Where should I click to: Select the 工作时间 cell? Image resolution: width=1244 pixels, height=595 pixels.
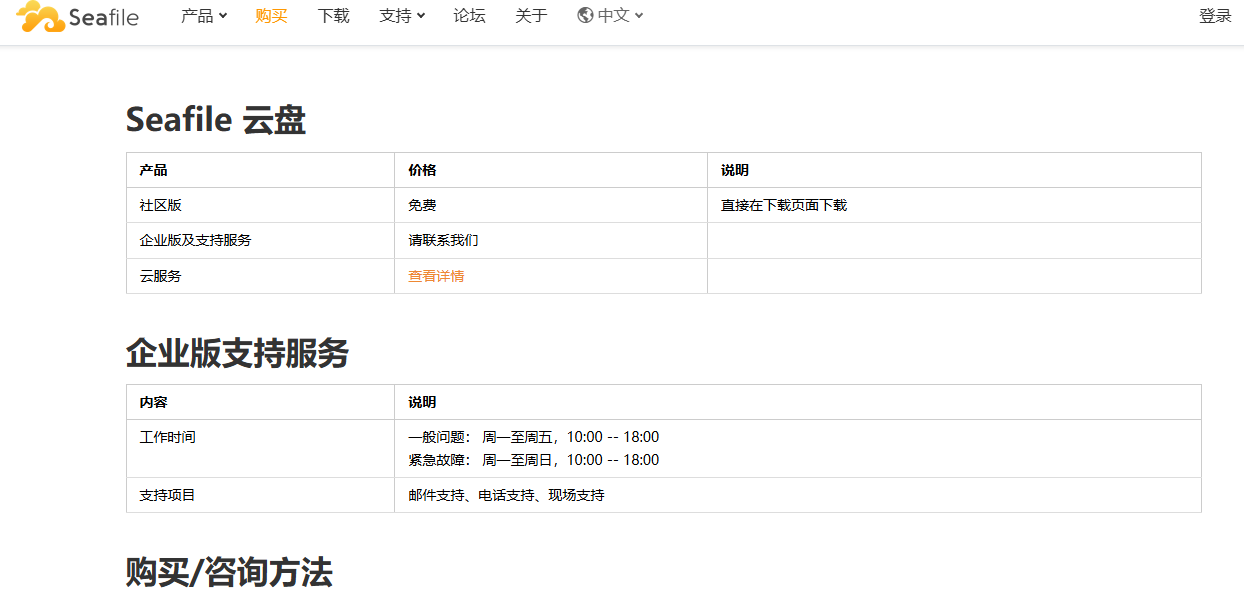[x=260, y=448]
